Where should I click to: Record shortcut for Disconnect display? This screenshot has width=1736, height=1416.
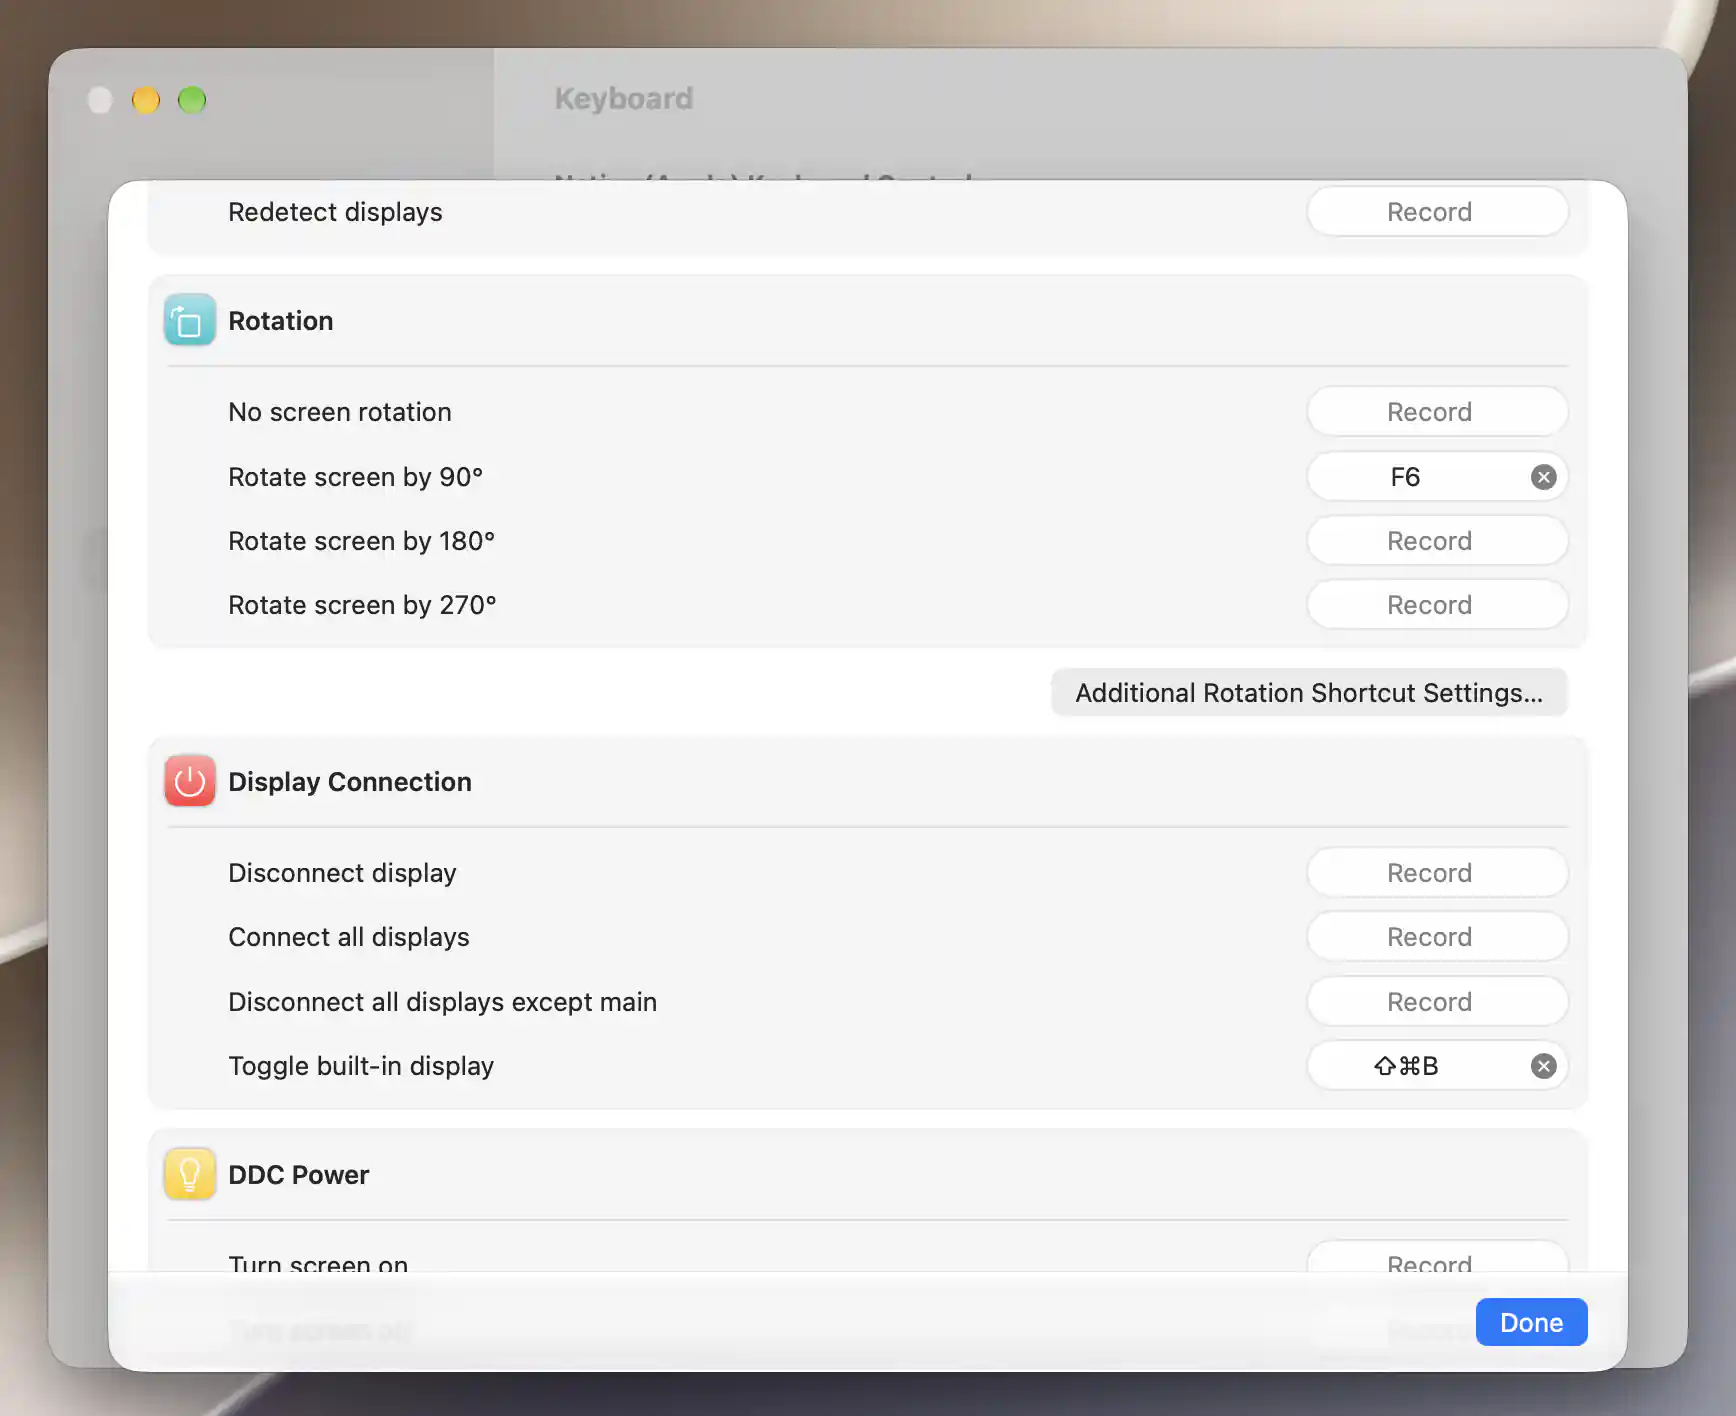1437,873
